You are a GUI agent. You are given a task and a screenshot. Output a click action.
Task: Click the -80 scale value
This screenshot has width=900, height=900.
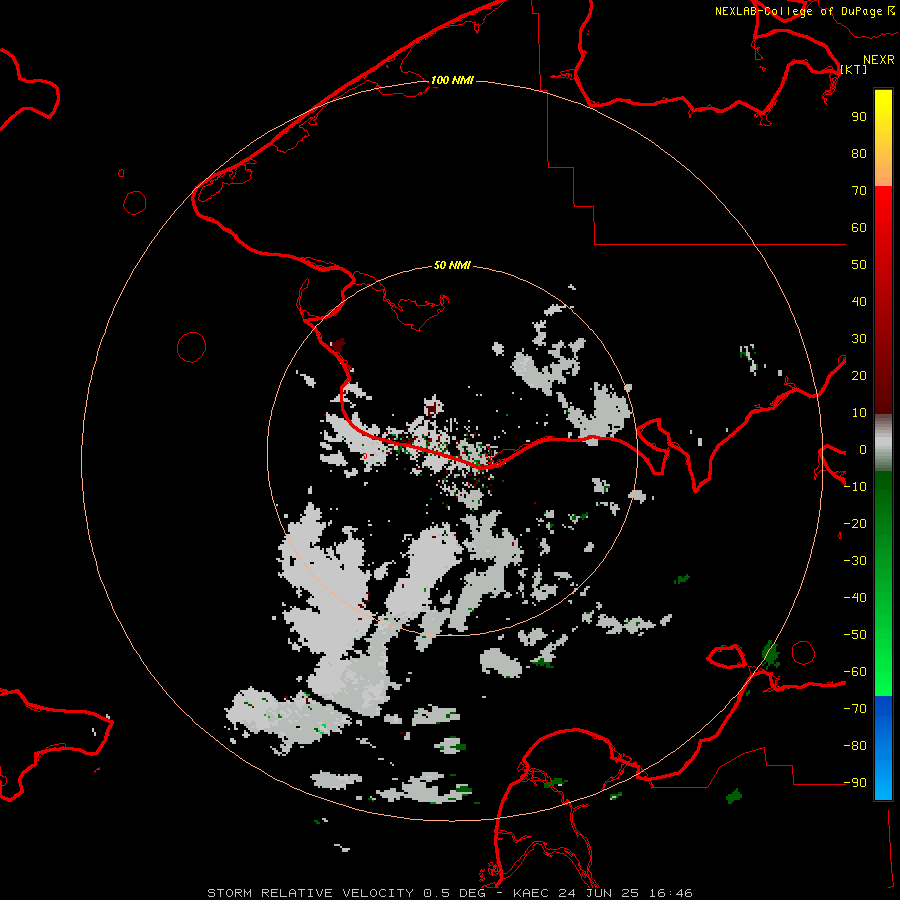click(855, 746)
